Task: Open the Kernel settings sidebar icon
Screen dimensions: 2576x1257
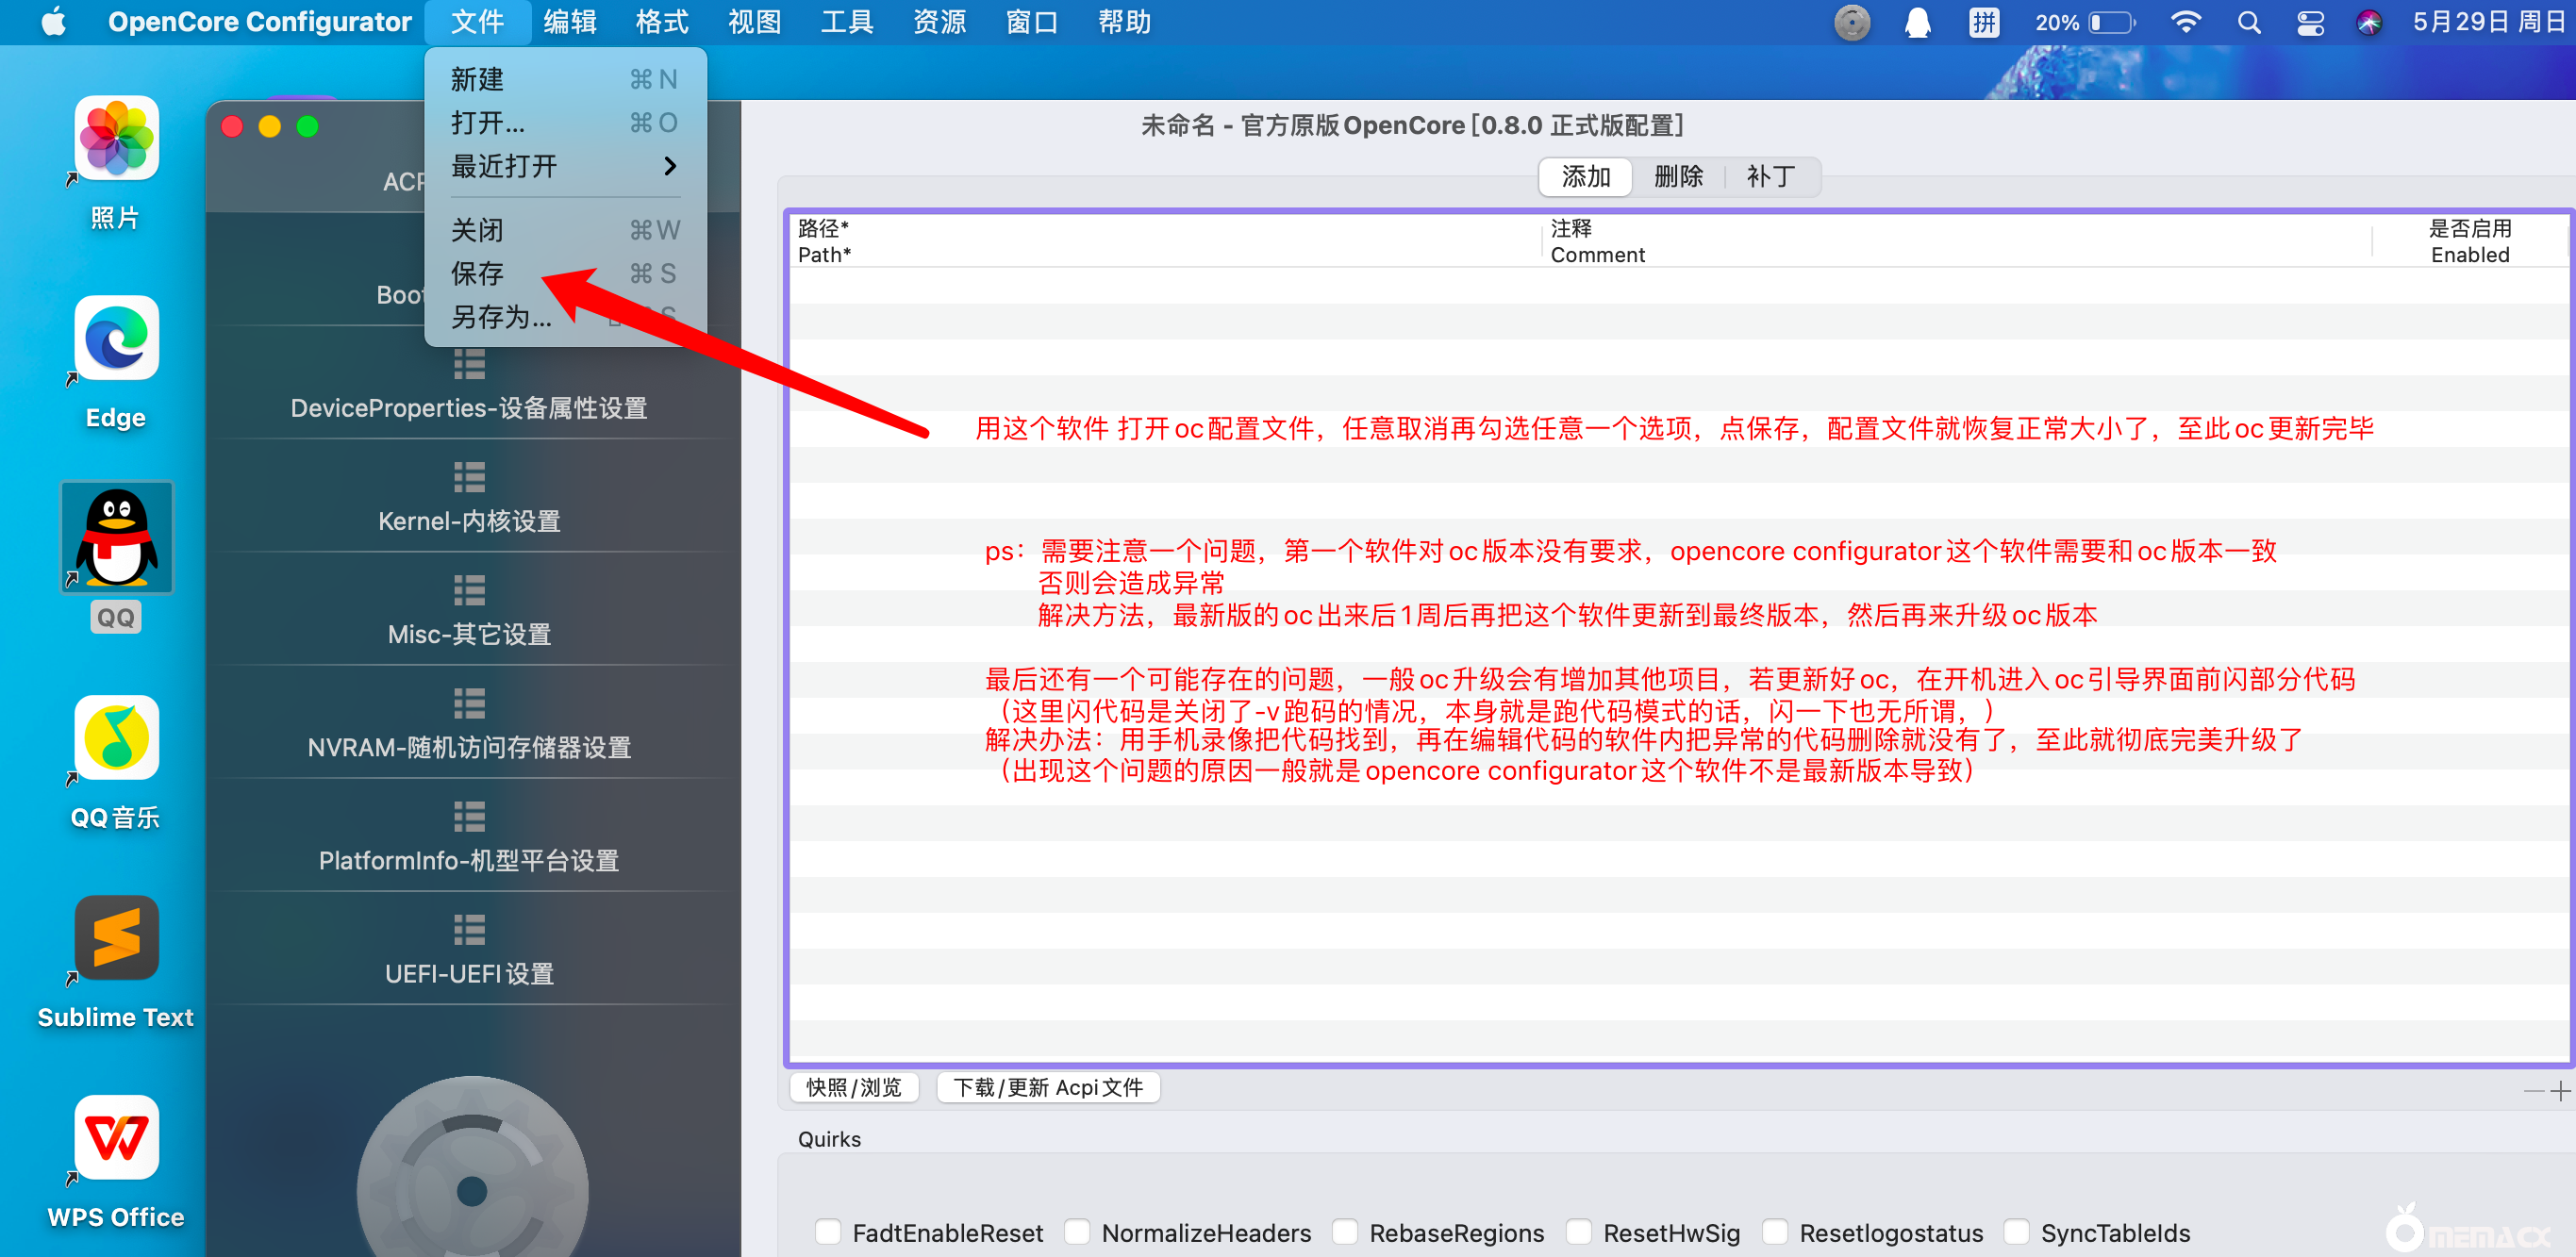Action: [x=469, y=478]
